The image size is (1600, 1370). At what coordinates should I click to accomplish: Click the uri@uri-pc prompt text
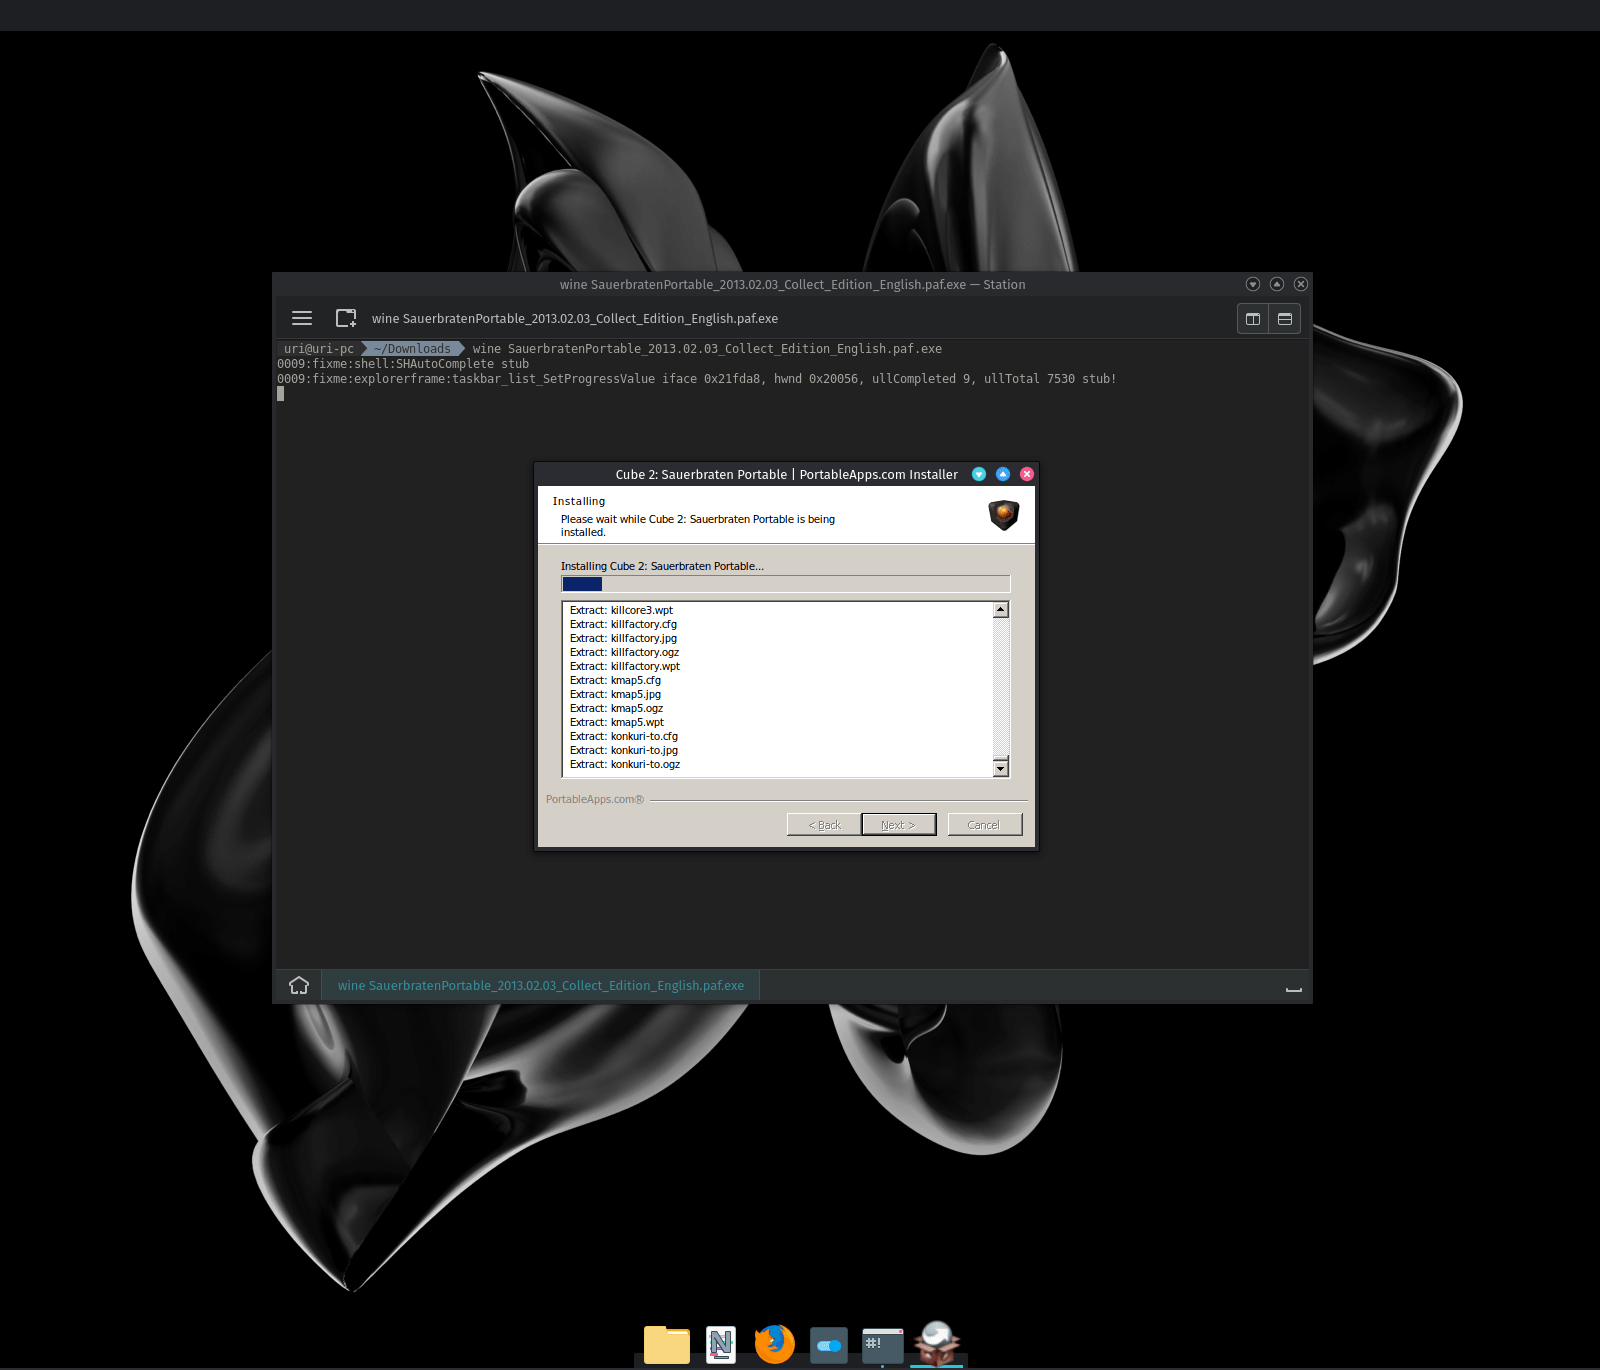319,349
